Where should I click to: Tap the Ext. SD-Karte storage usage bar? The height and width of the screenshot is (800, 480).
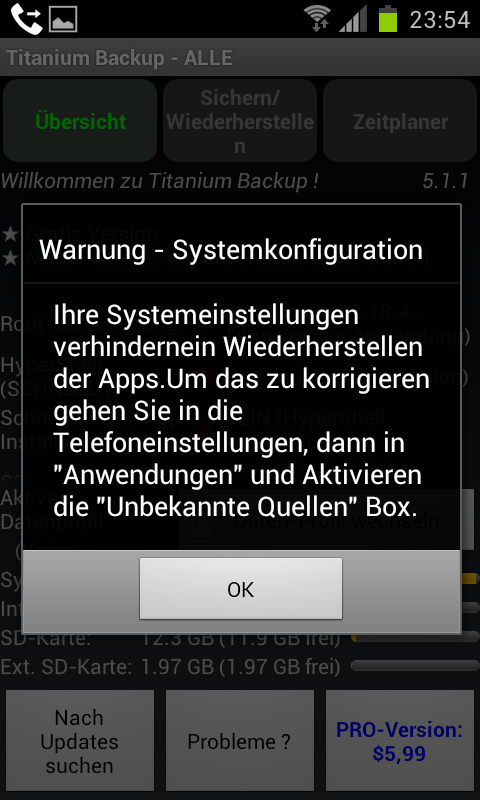point(415,666)
